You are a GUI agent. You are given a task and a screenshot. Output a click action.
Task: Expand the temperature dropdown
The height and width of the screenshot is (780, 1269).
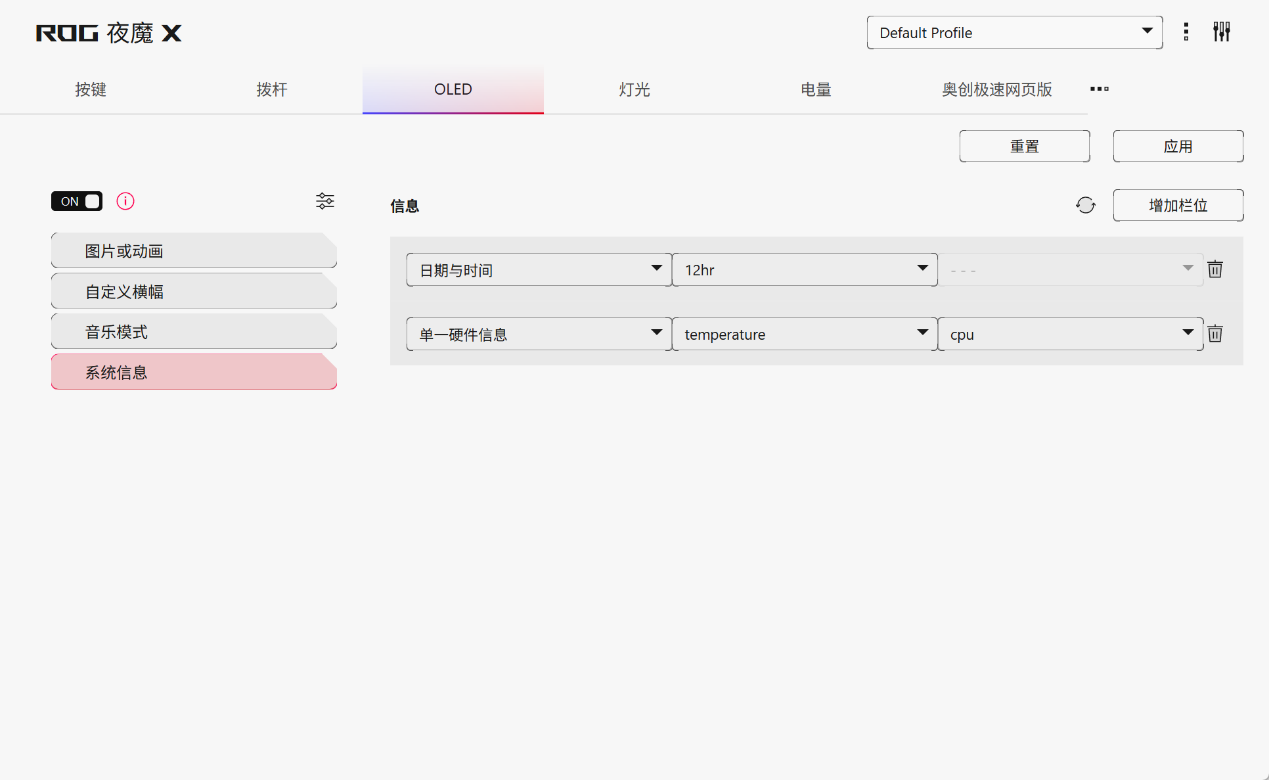pyautogui.click(x=804, y=334)
